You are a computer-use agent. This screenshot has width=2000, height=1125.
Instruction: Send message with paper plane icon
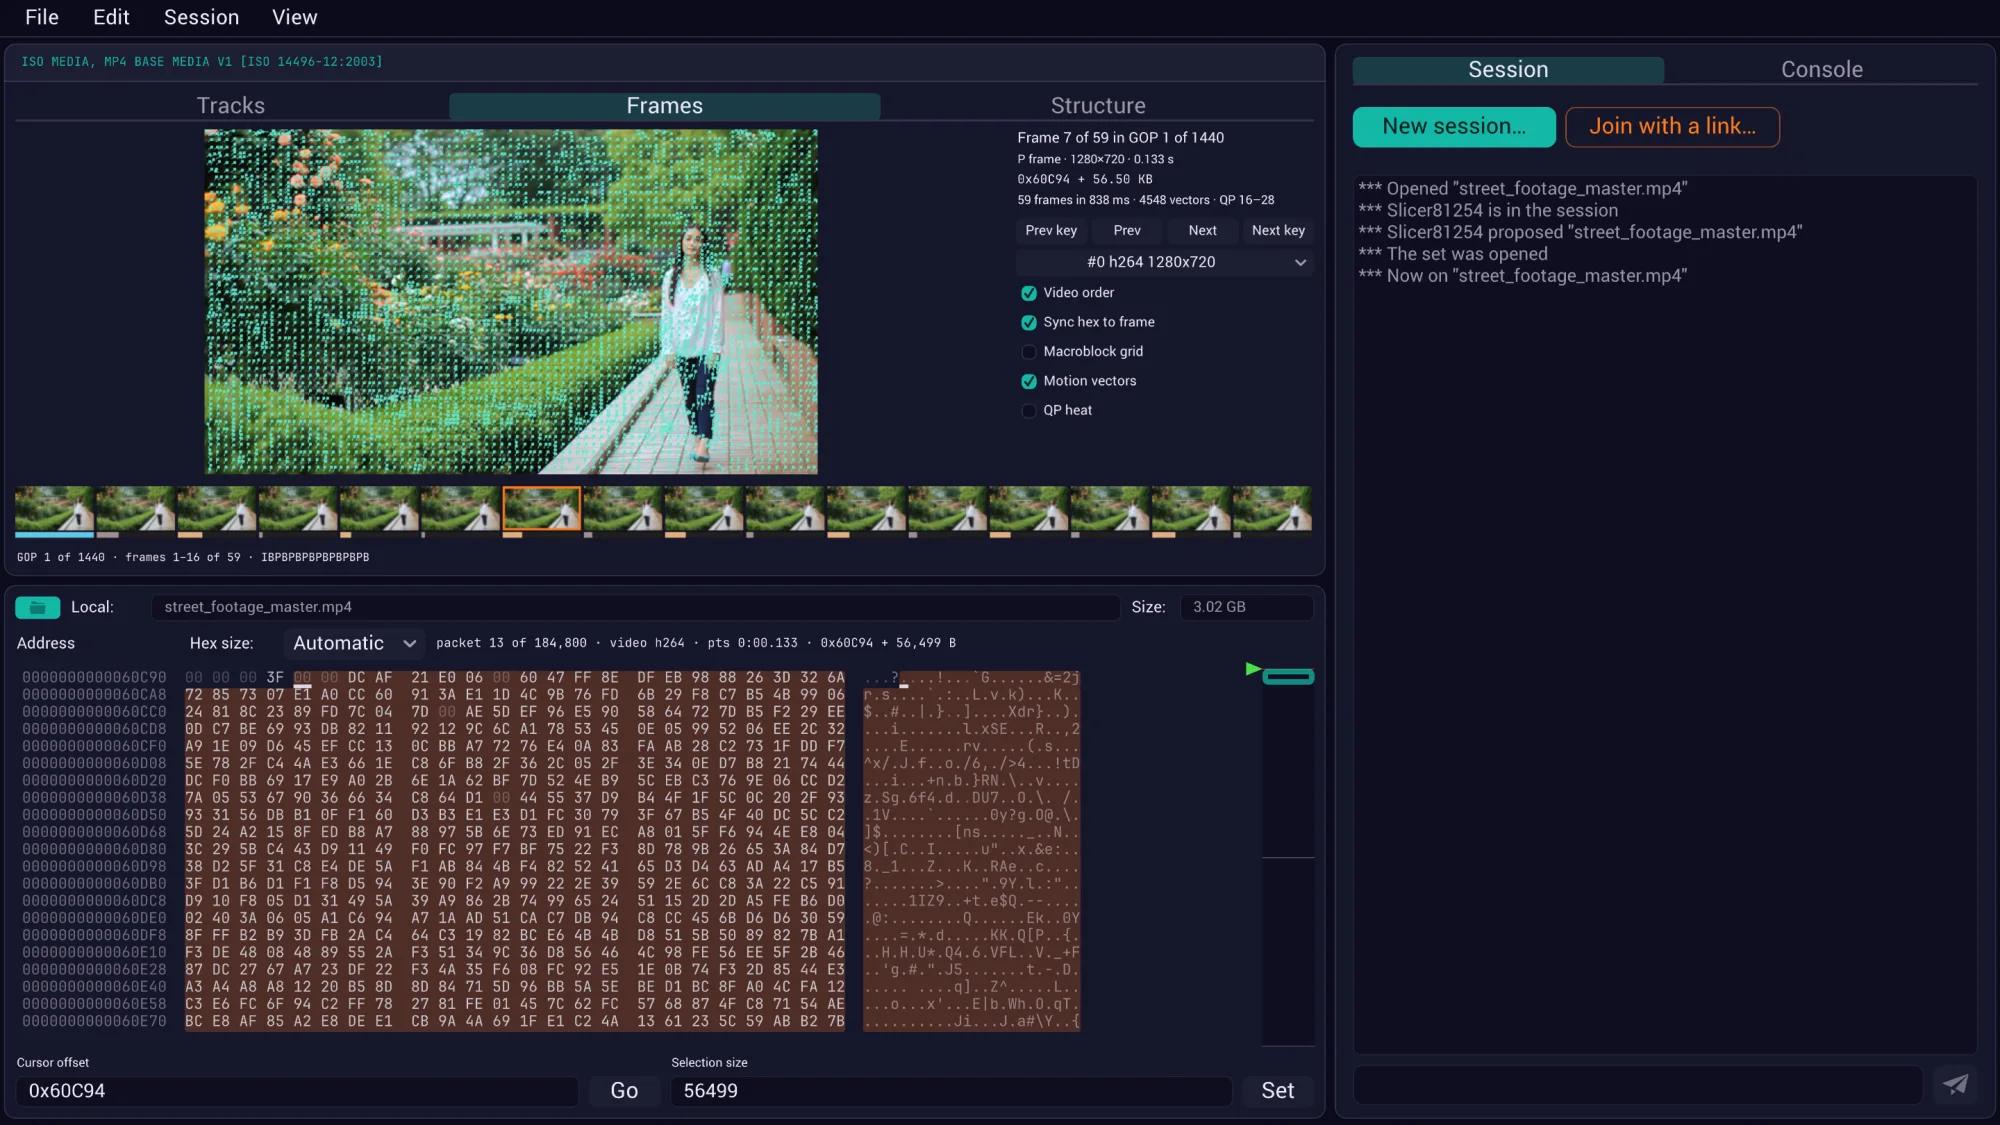[x=1955, y=1084]
